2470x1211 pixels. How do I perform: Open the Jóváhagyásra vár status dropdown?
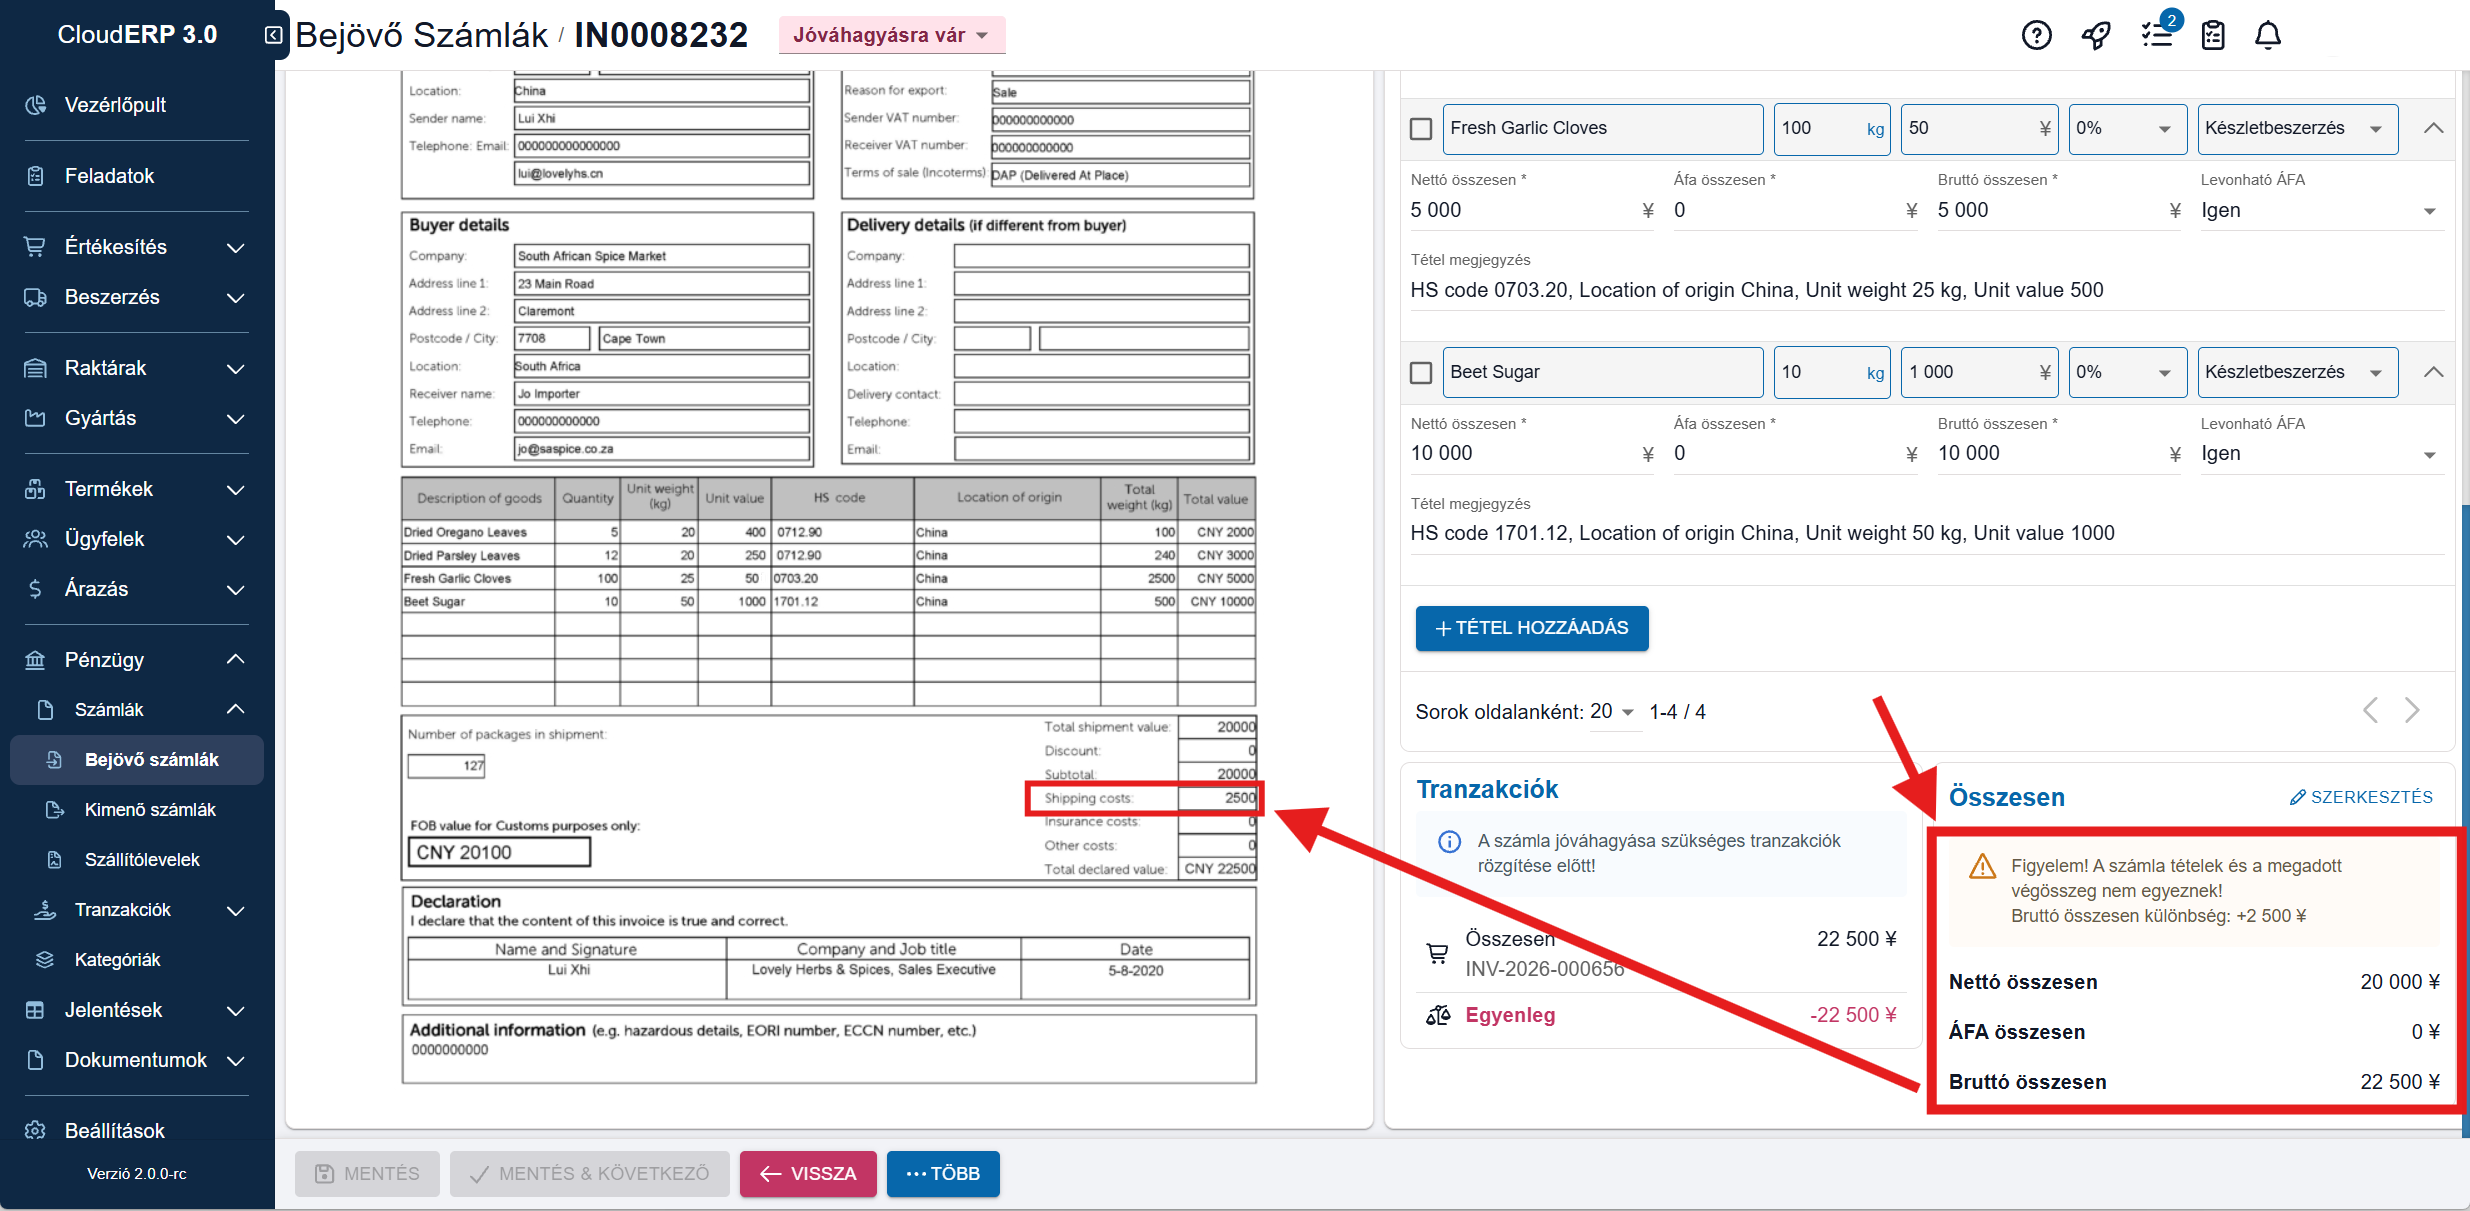click(x=891, y=36)
